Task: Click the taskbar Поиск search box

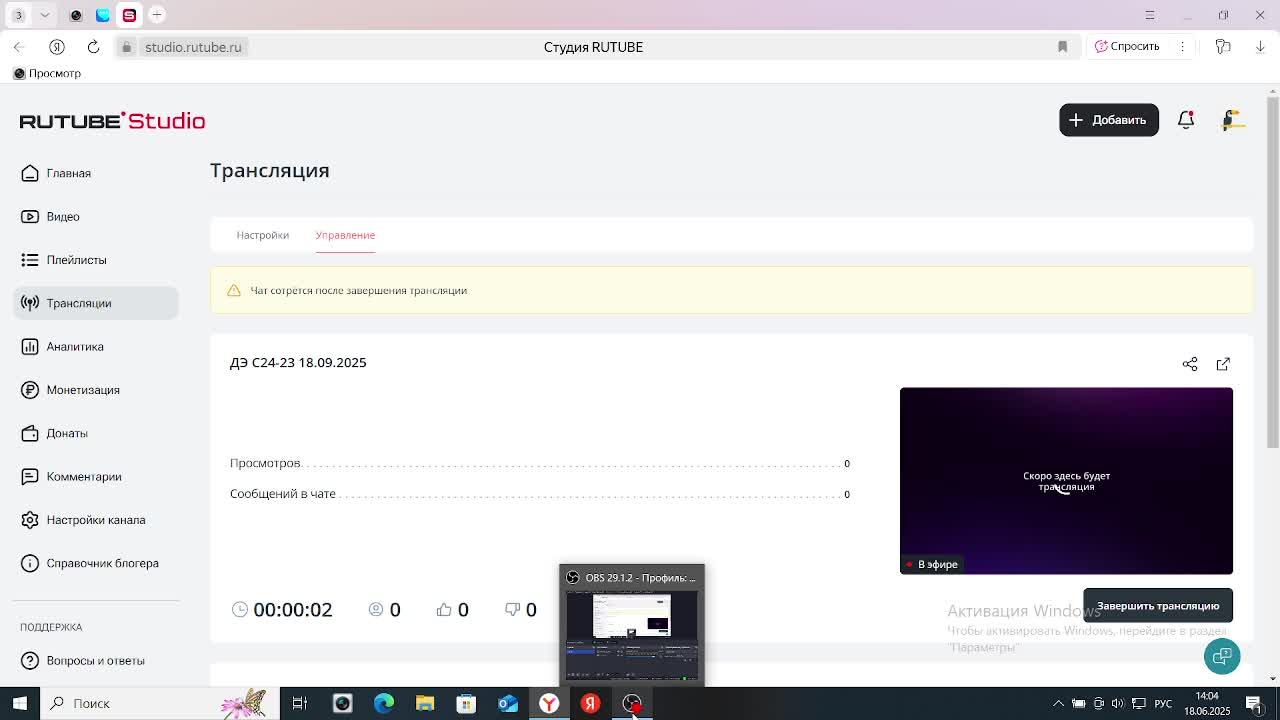Action: point(160,703)
